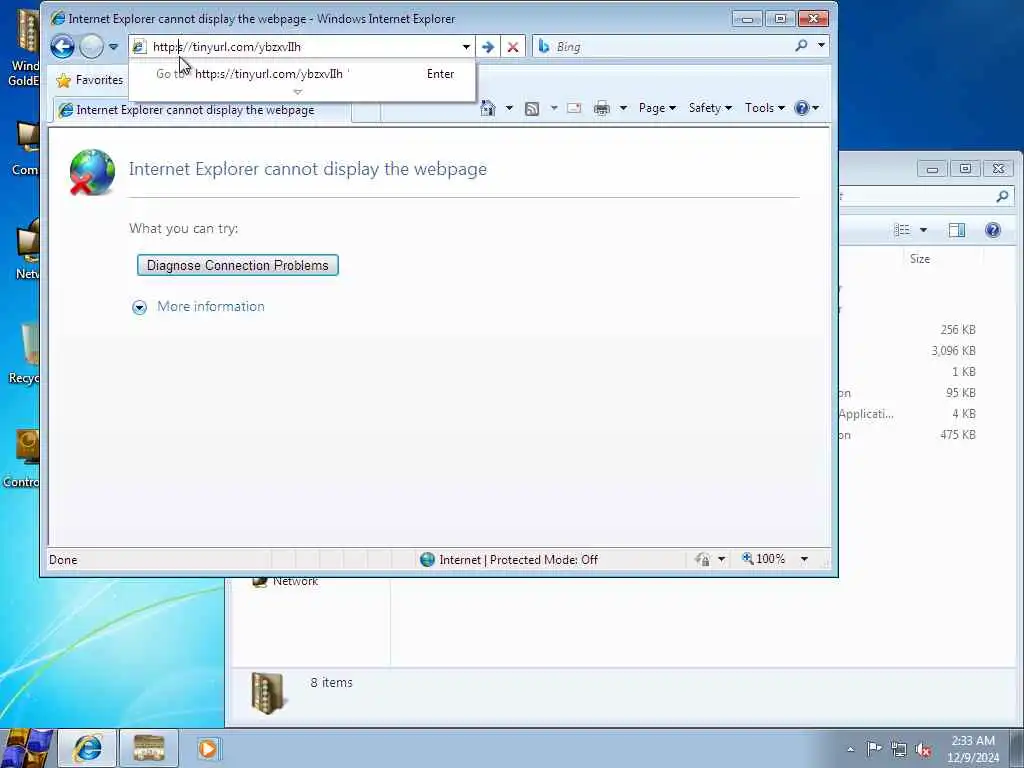
Task: Open the Print dropdown arrow
Action: (623, 108)
